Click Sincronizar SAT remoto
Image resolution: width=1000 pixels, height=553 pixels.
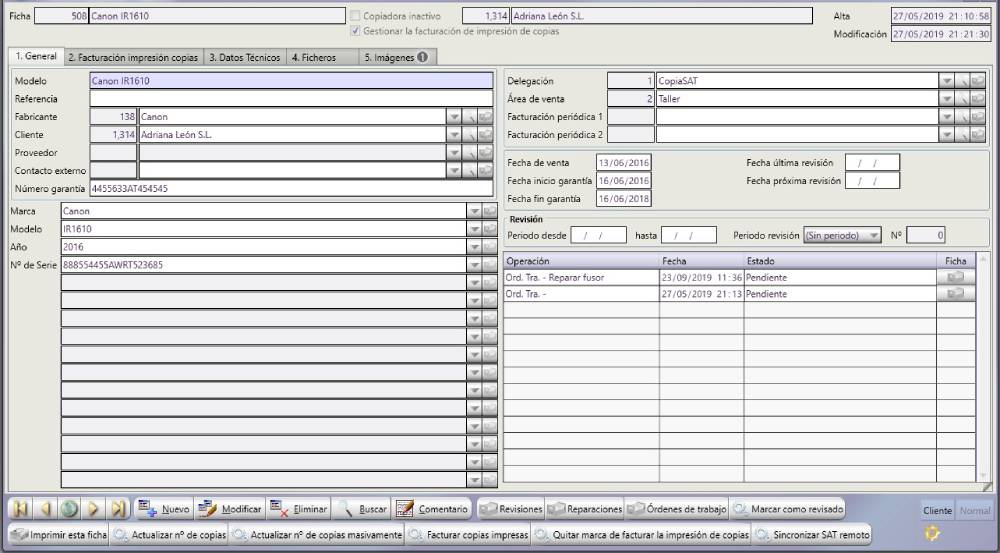[811, 535]
